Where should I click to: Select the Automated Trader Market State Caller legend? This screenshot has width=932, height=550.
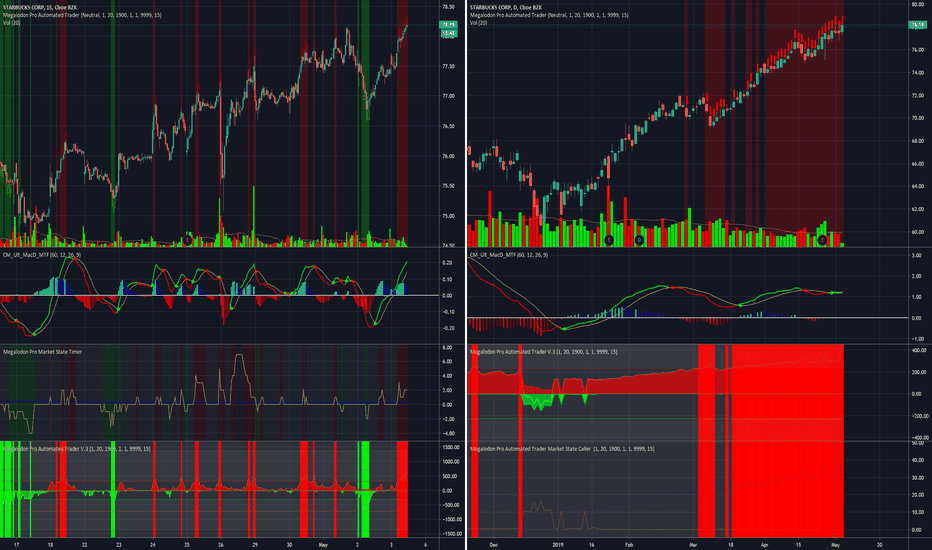coord(562,449)
